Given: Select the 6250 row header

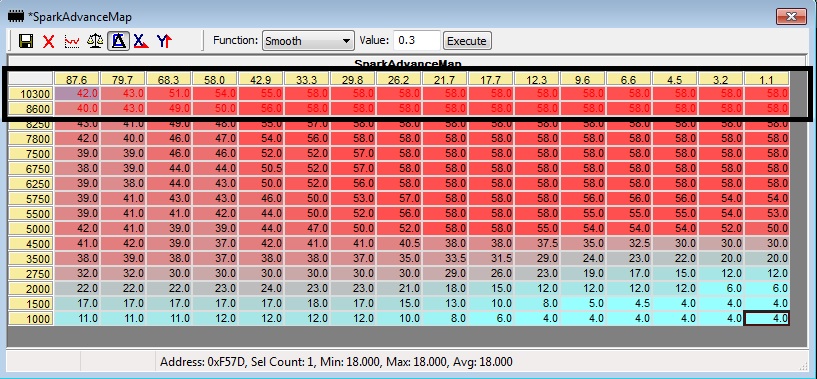Looking at the screenshot, I should pos(31,184).
